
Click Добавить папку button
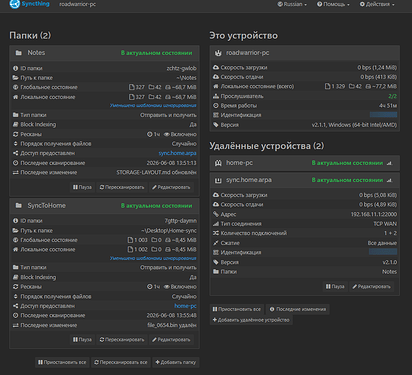click(176, 362)
